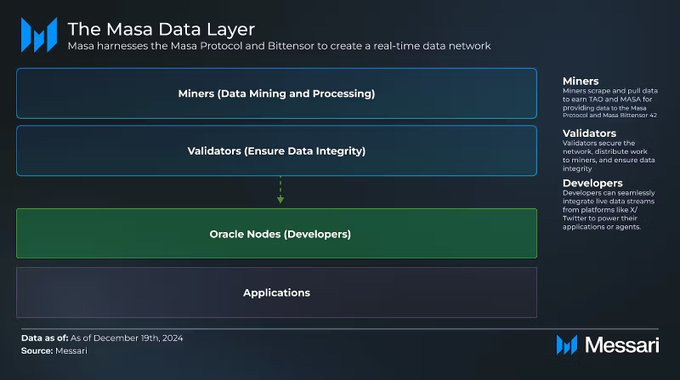Screen dimensions: 680x380
Task: Click the Messari wordmark in the footer
Action: pyautogui.click(x=622, y=345)
